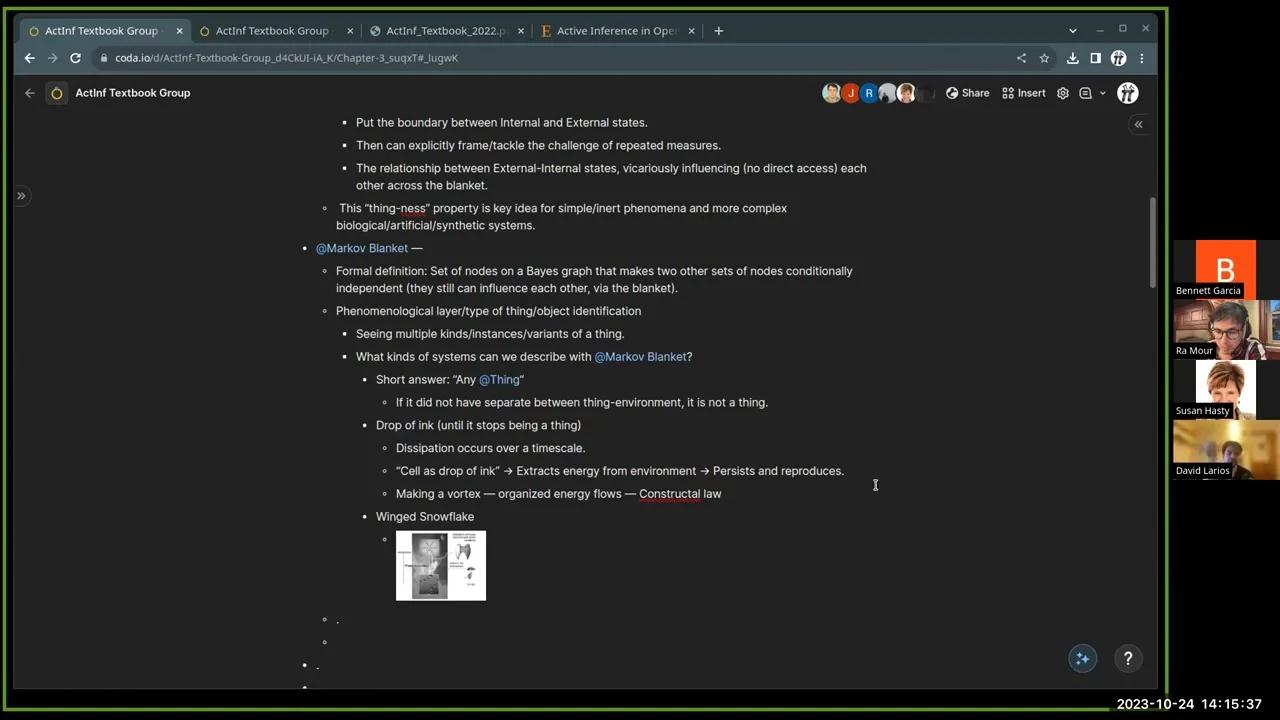The width and height of the screenshot is (1280, 720).
Task: Open the Chrome tab search dropdown
Action: [1073, 31]
